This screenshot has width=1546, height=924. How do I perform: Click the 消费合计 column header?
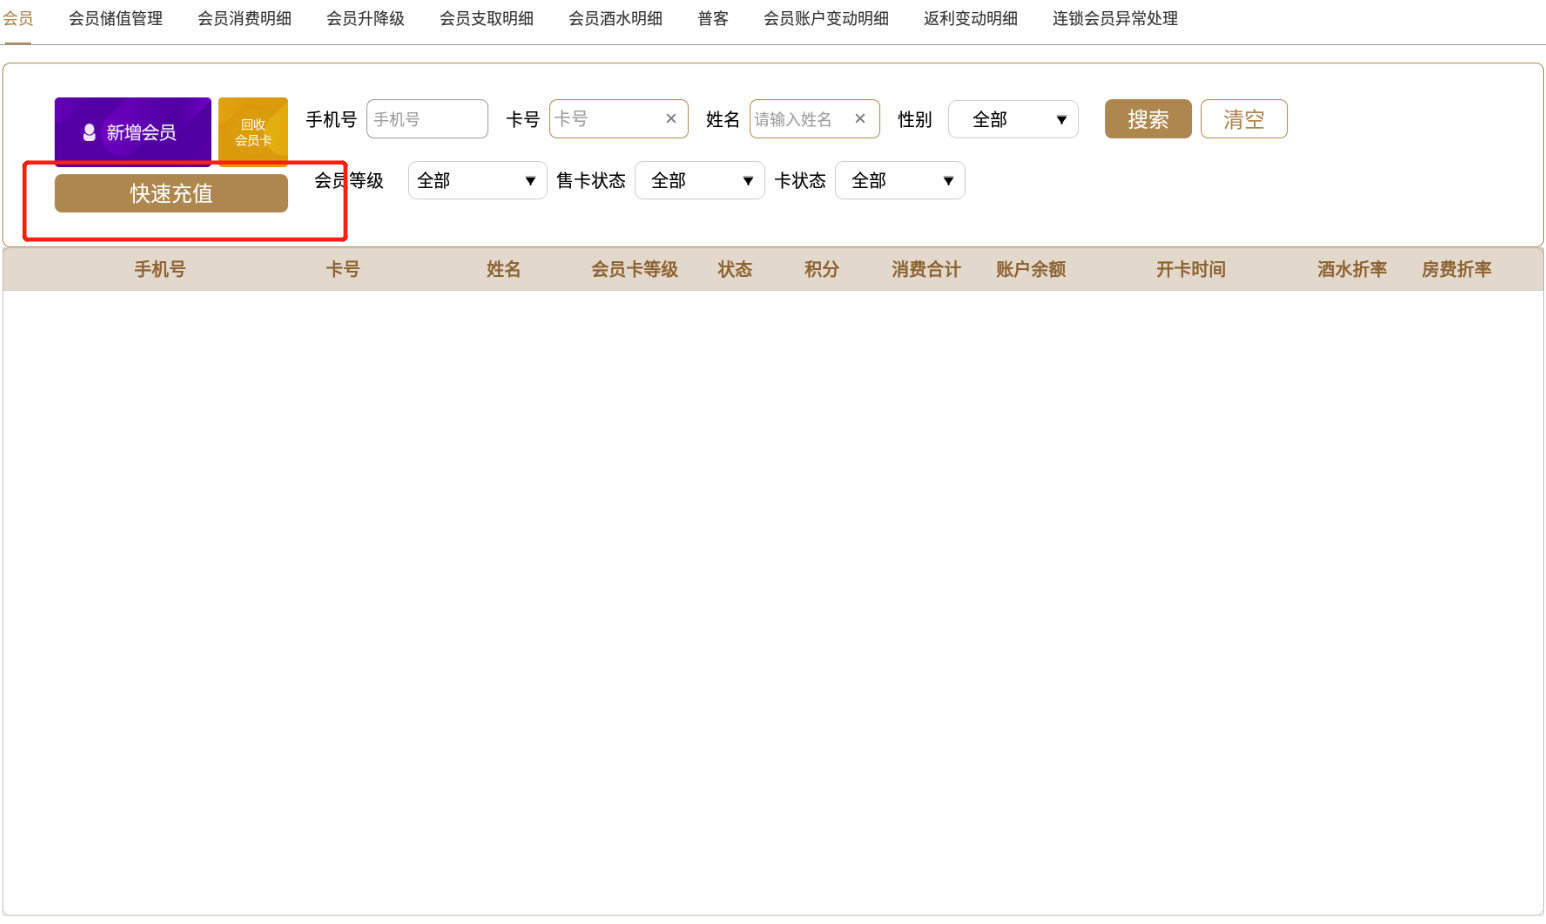926,269
